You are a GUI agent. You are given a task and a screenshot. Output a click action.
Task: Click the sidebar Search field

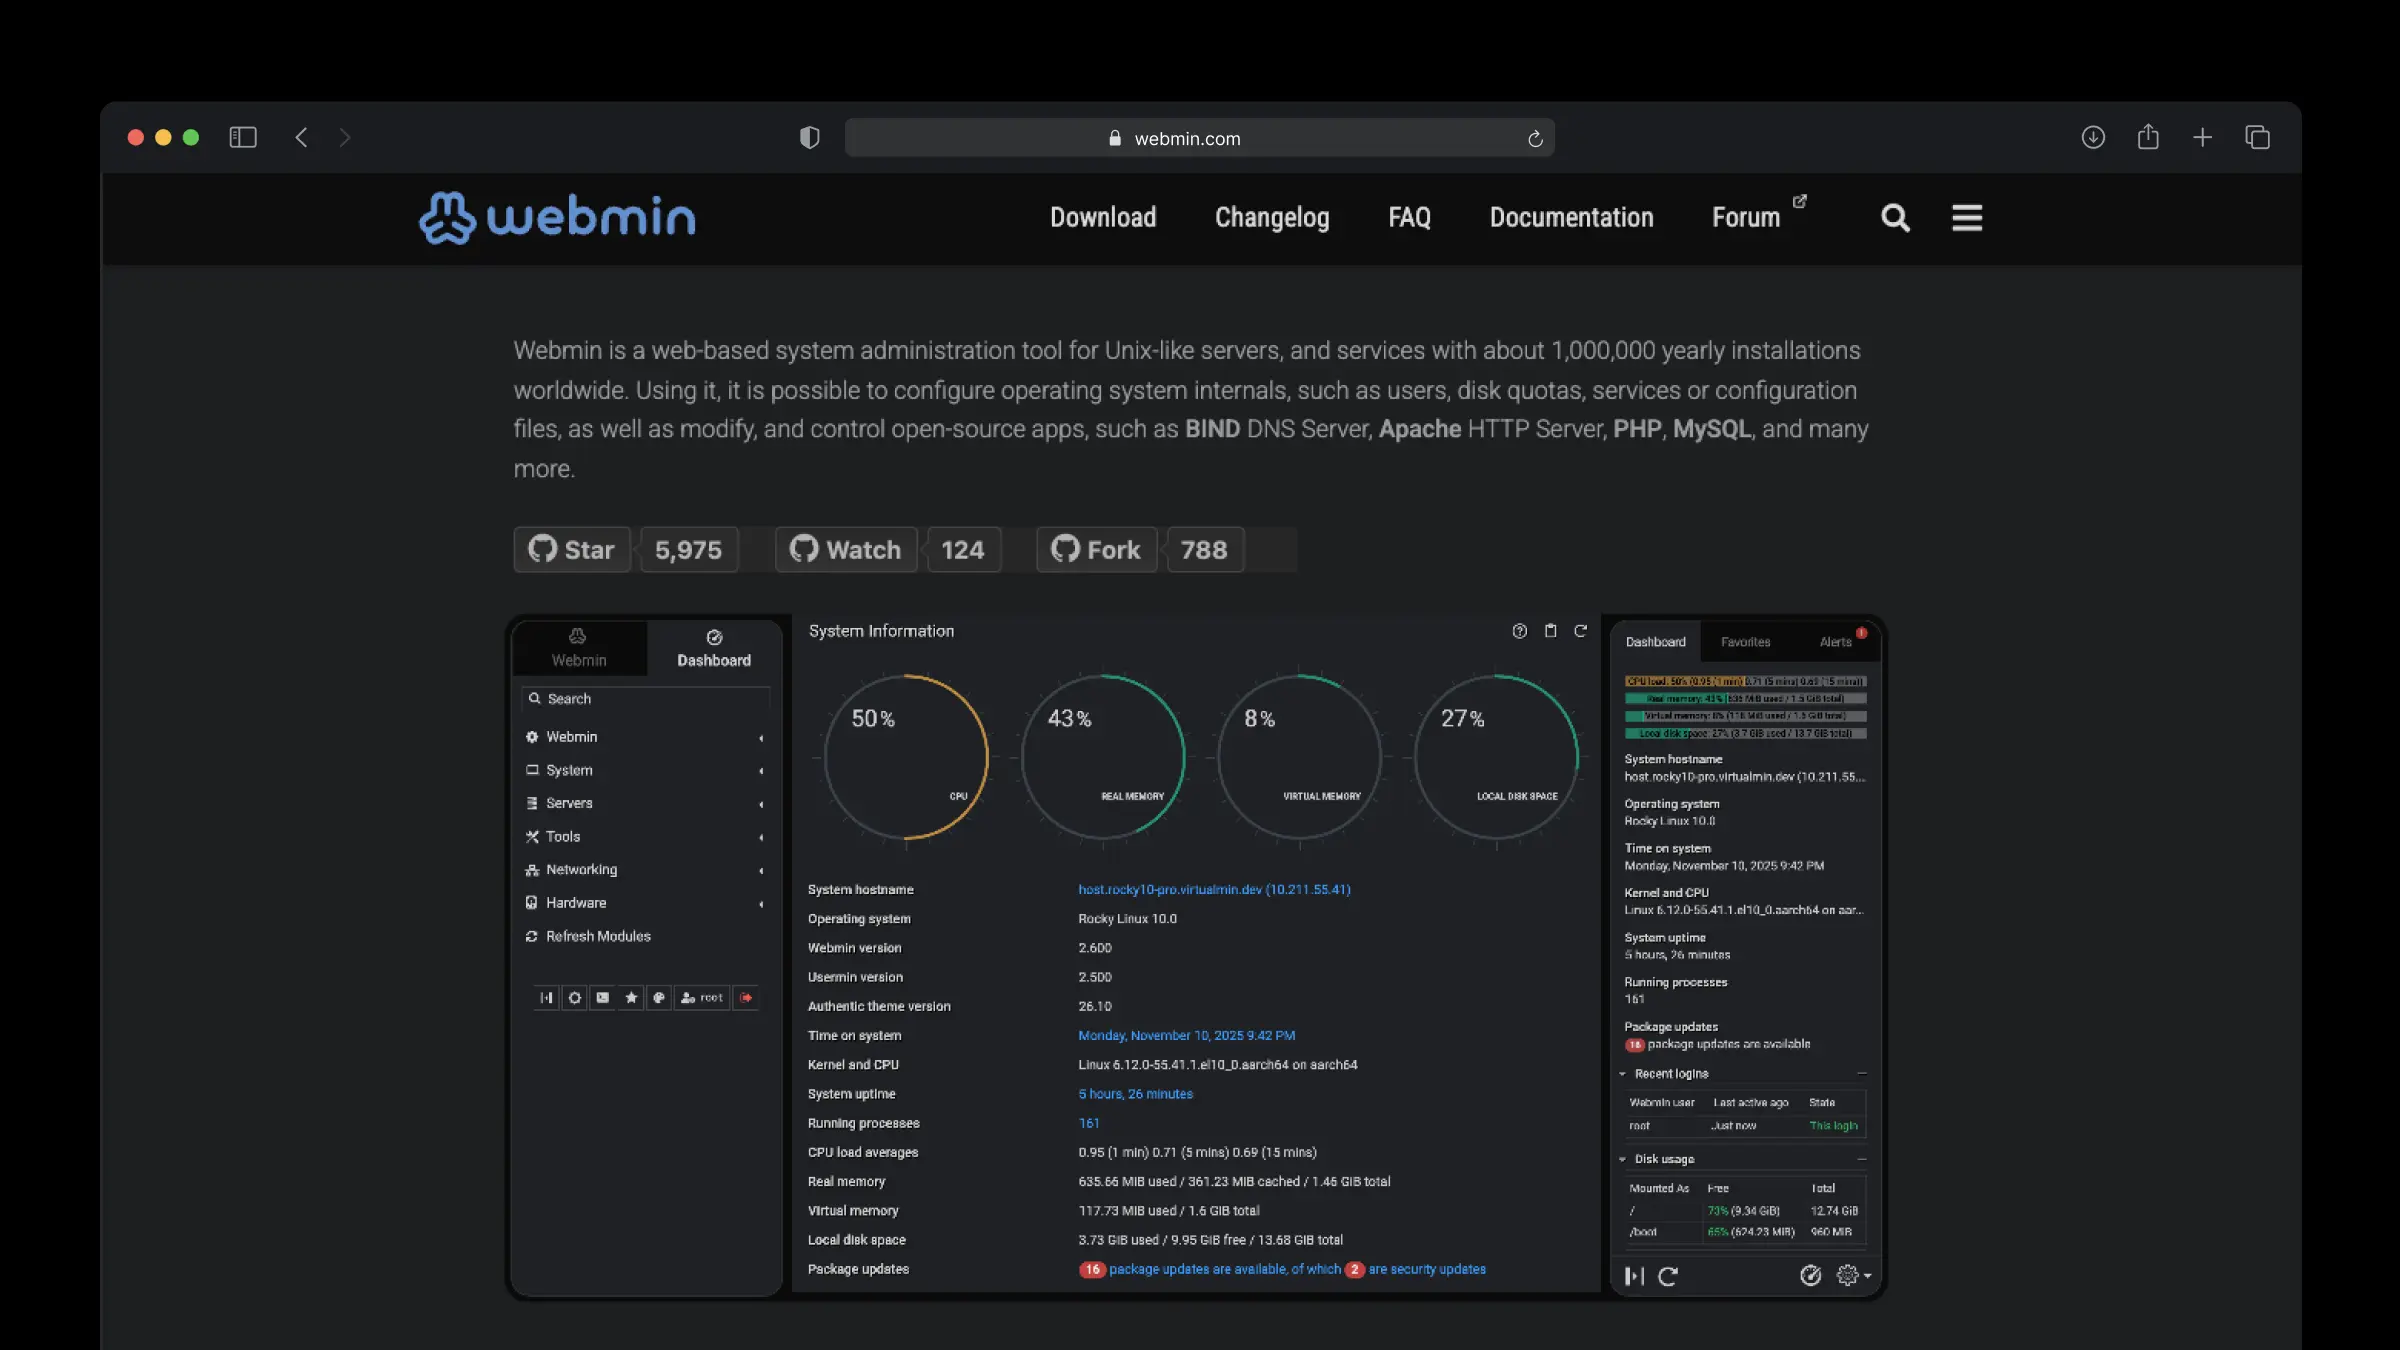click(646, 699)
